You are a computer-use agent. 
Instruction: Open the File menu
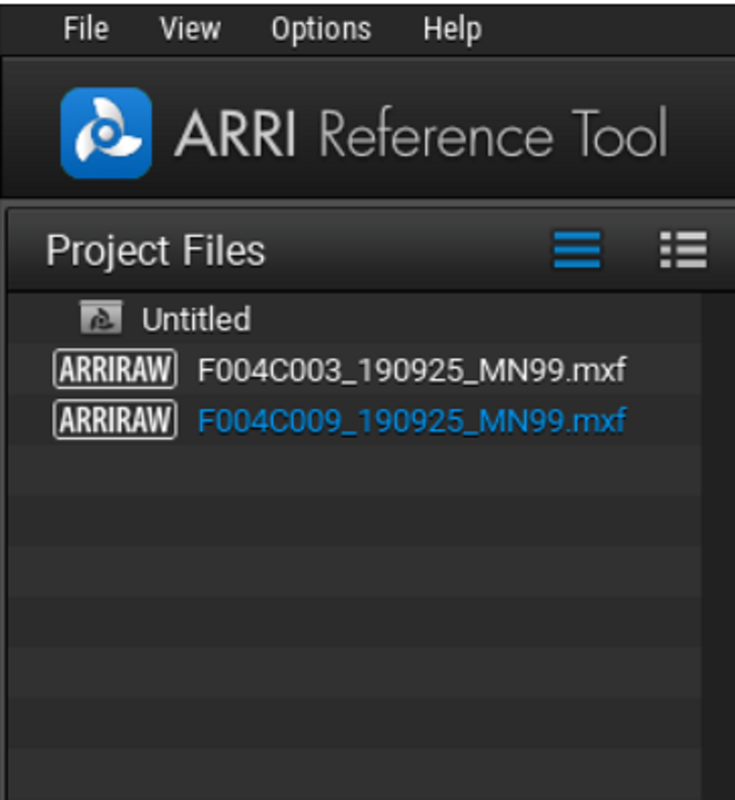pos(86,29)
